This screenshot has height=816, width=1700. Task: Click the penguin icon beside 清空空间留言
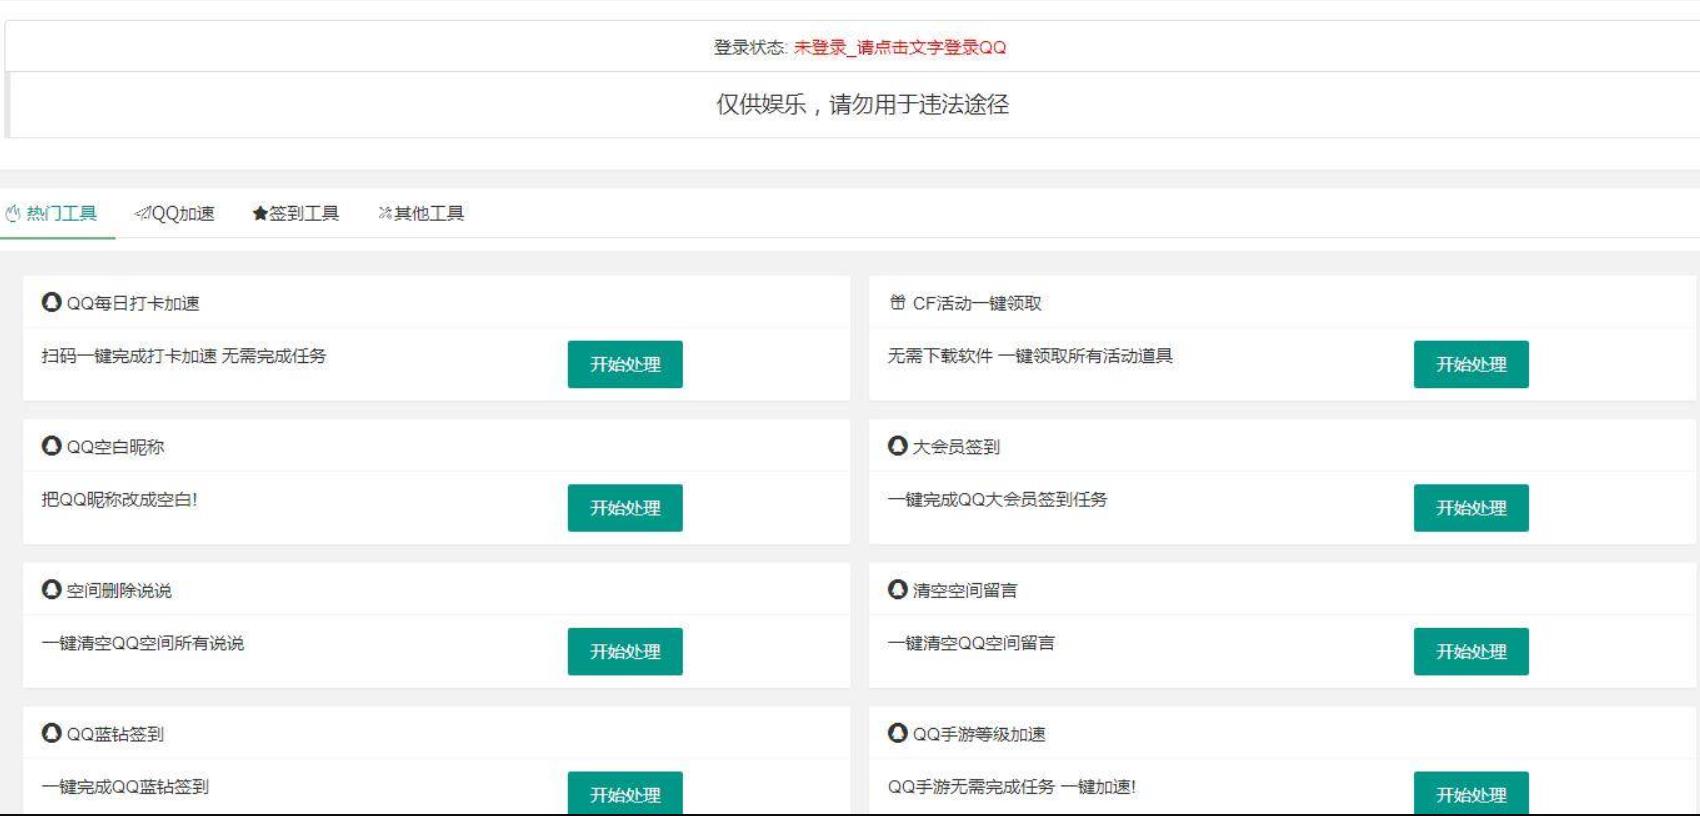tap(898, 589)
